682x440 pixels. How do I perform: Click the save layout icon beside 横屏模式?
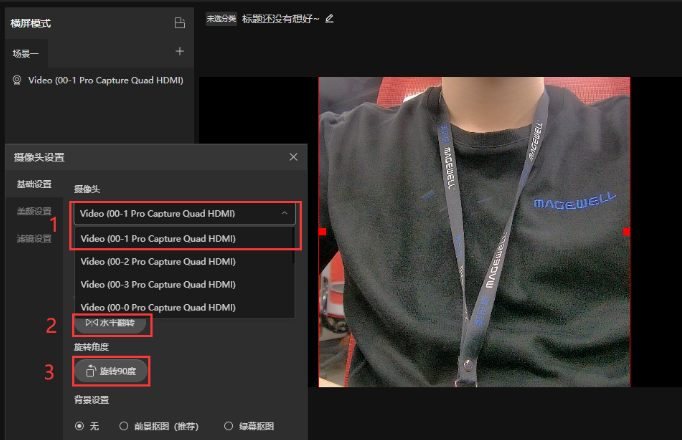(x=180, y=23)
